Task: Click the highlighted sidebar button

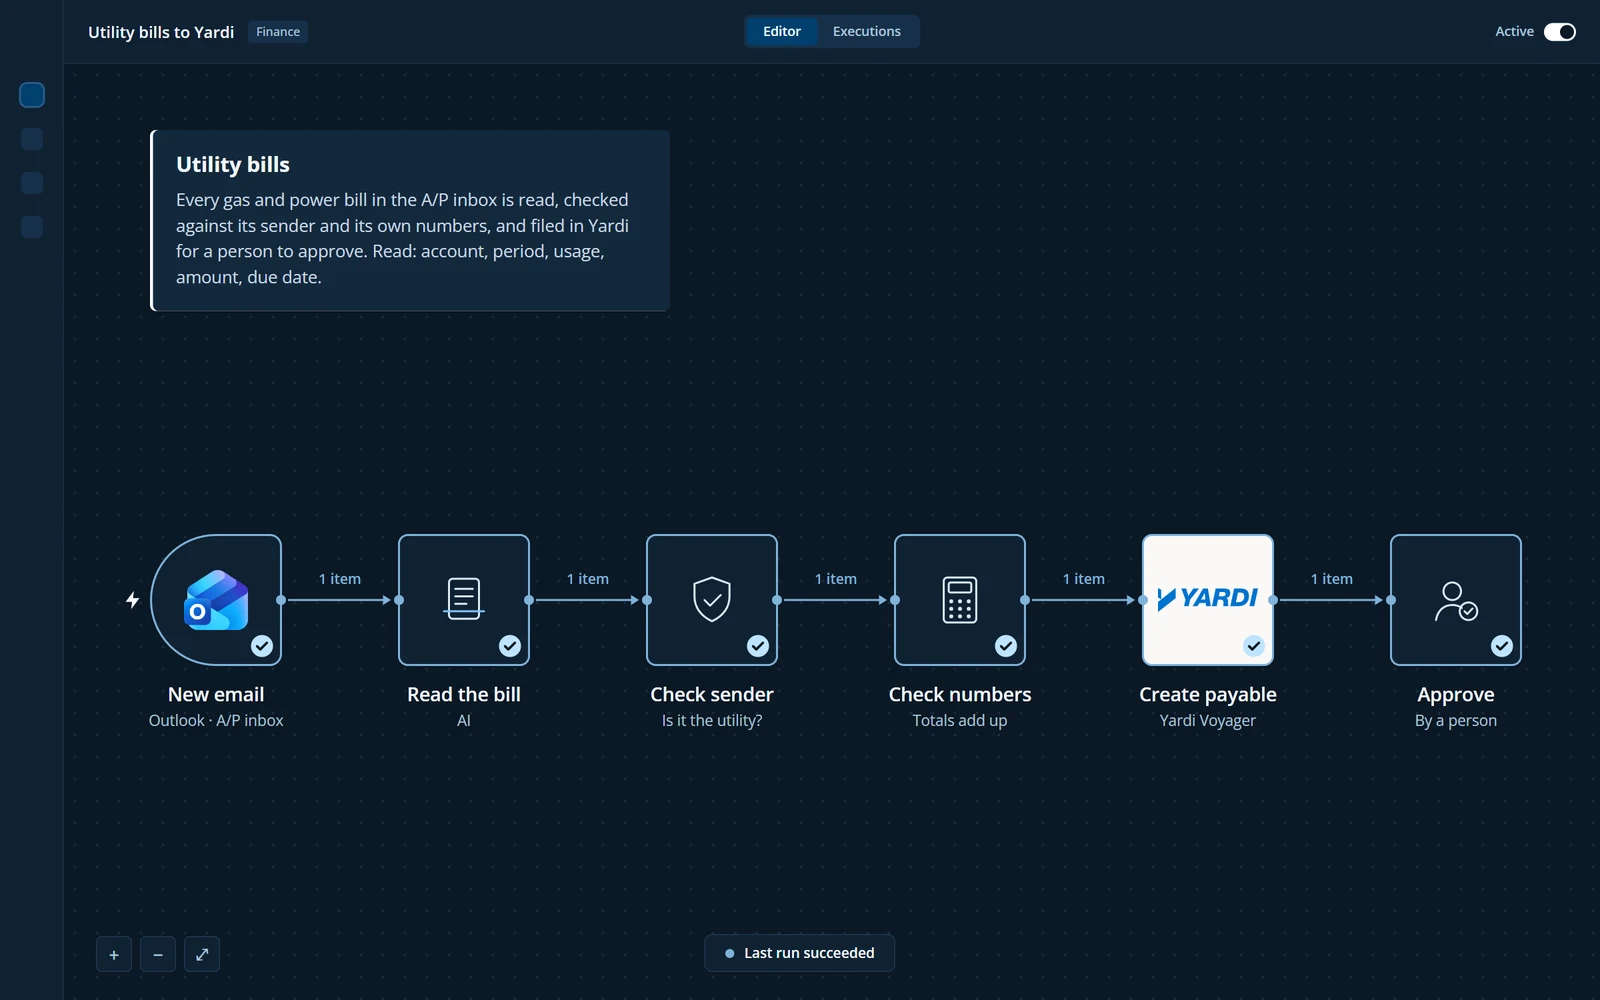Action: tap(32, 95)
